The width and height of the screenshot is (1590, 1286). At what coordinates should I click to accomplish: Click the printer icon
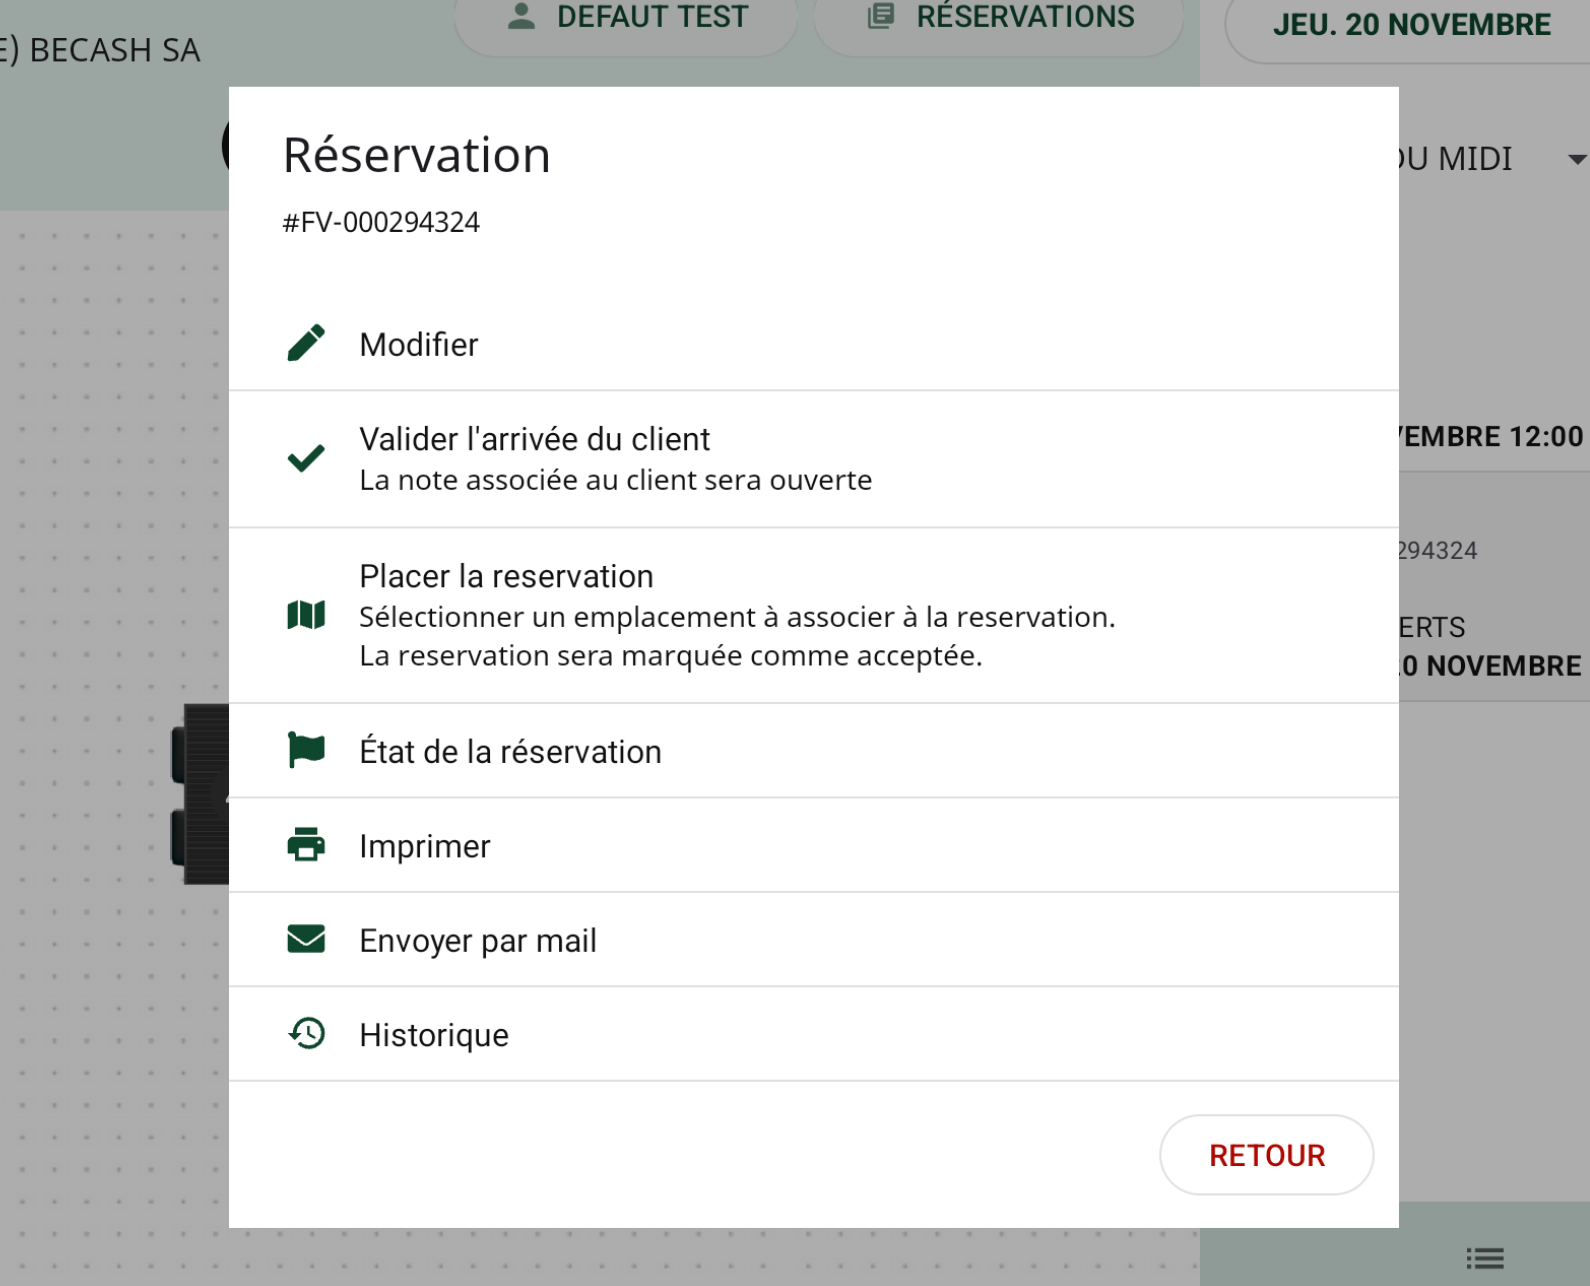coord(306,845)
